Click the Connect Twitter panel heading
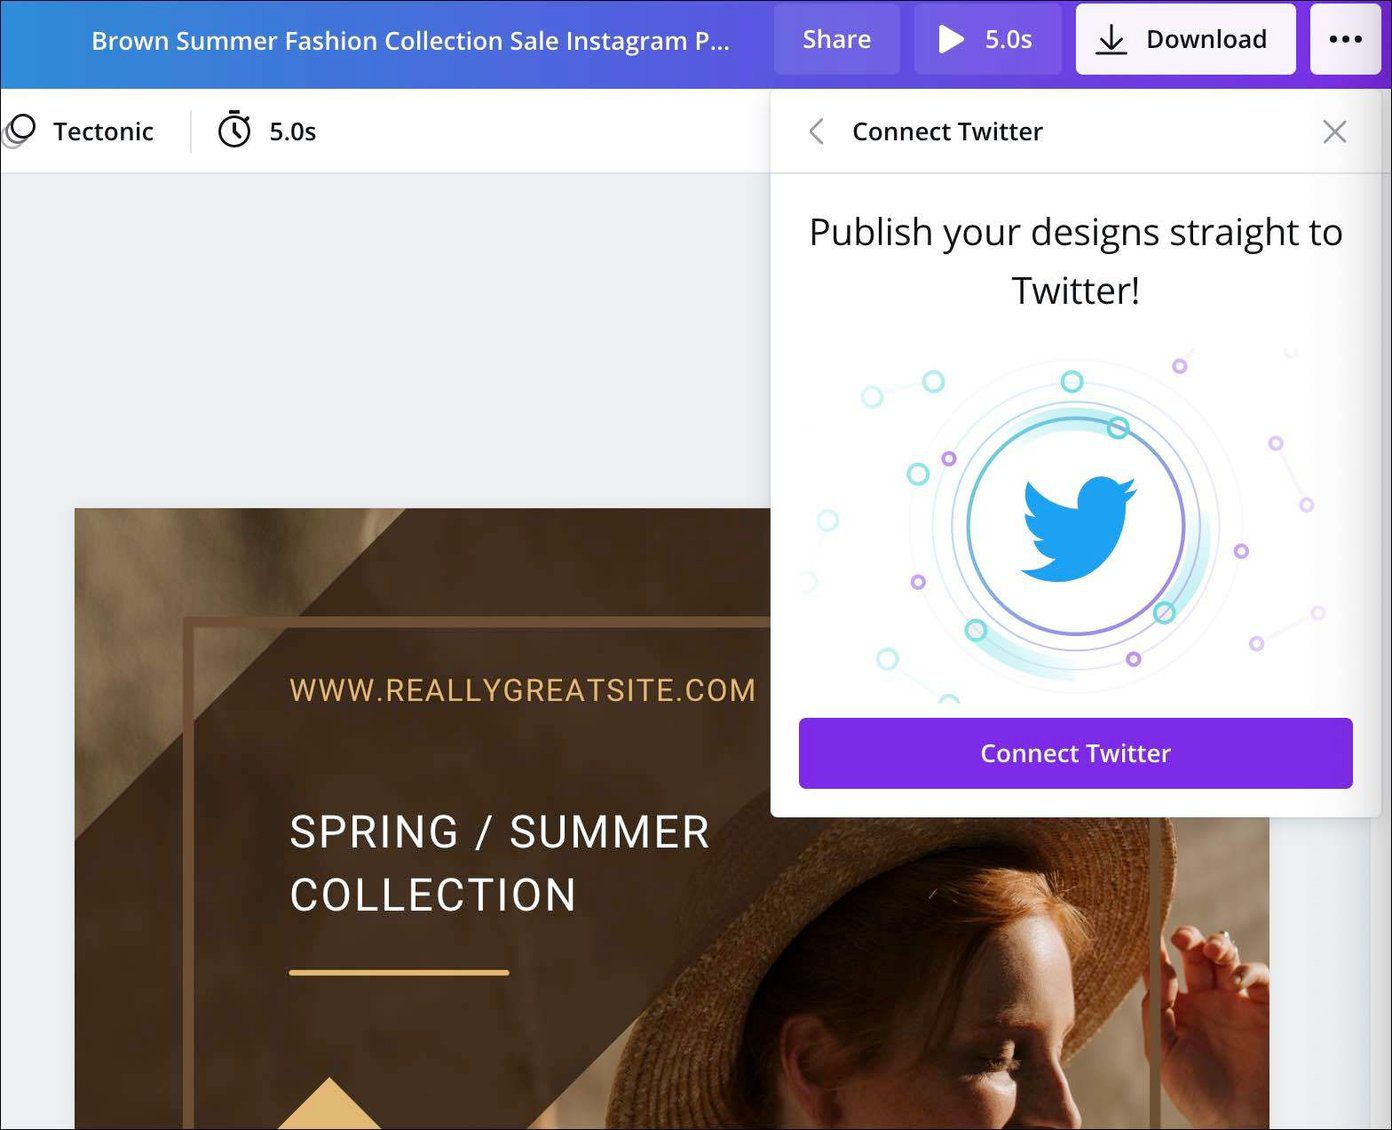Screen dimensions: 1392x1130 (x=947, y=131)
